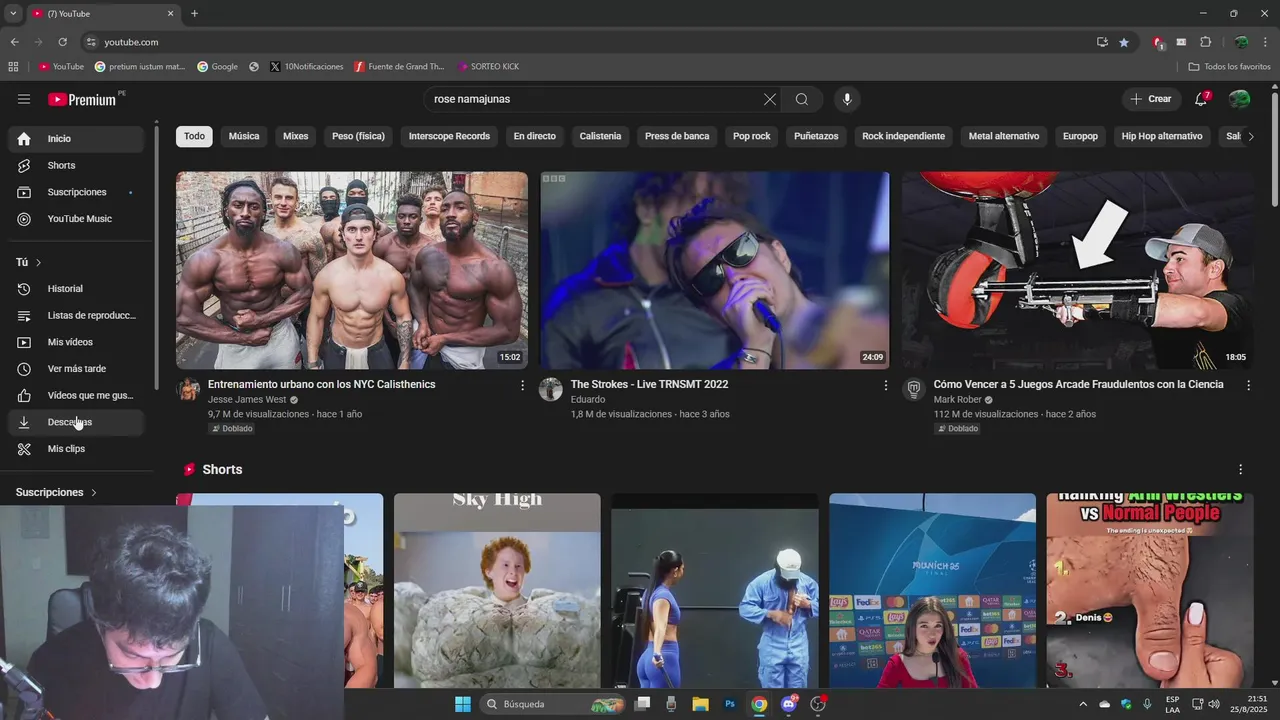Select the Pop rock filter chip
This screenshot has height=720, width=1280.
pyautogui.click(x=752, y=136)
